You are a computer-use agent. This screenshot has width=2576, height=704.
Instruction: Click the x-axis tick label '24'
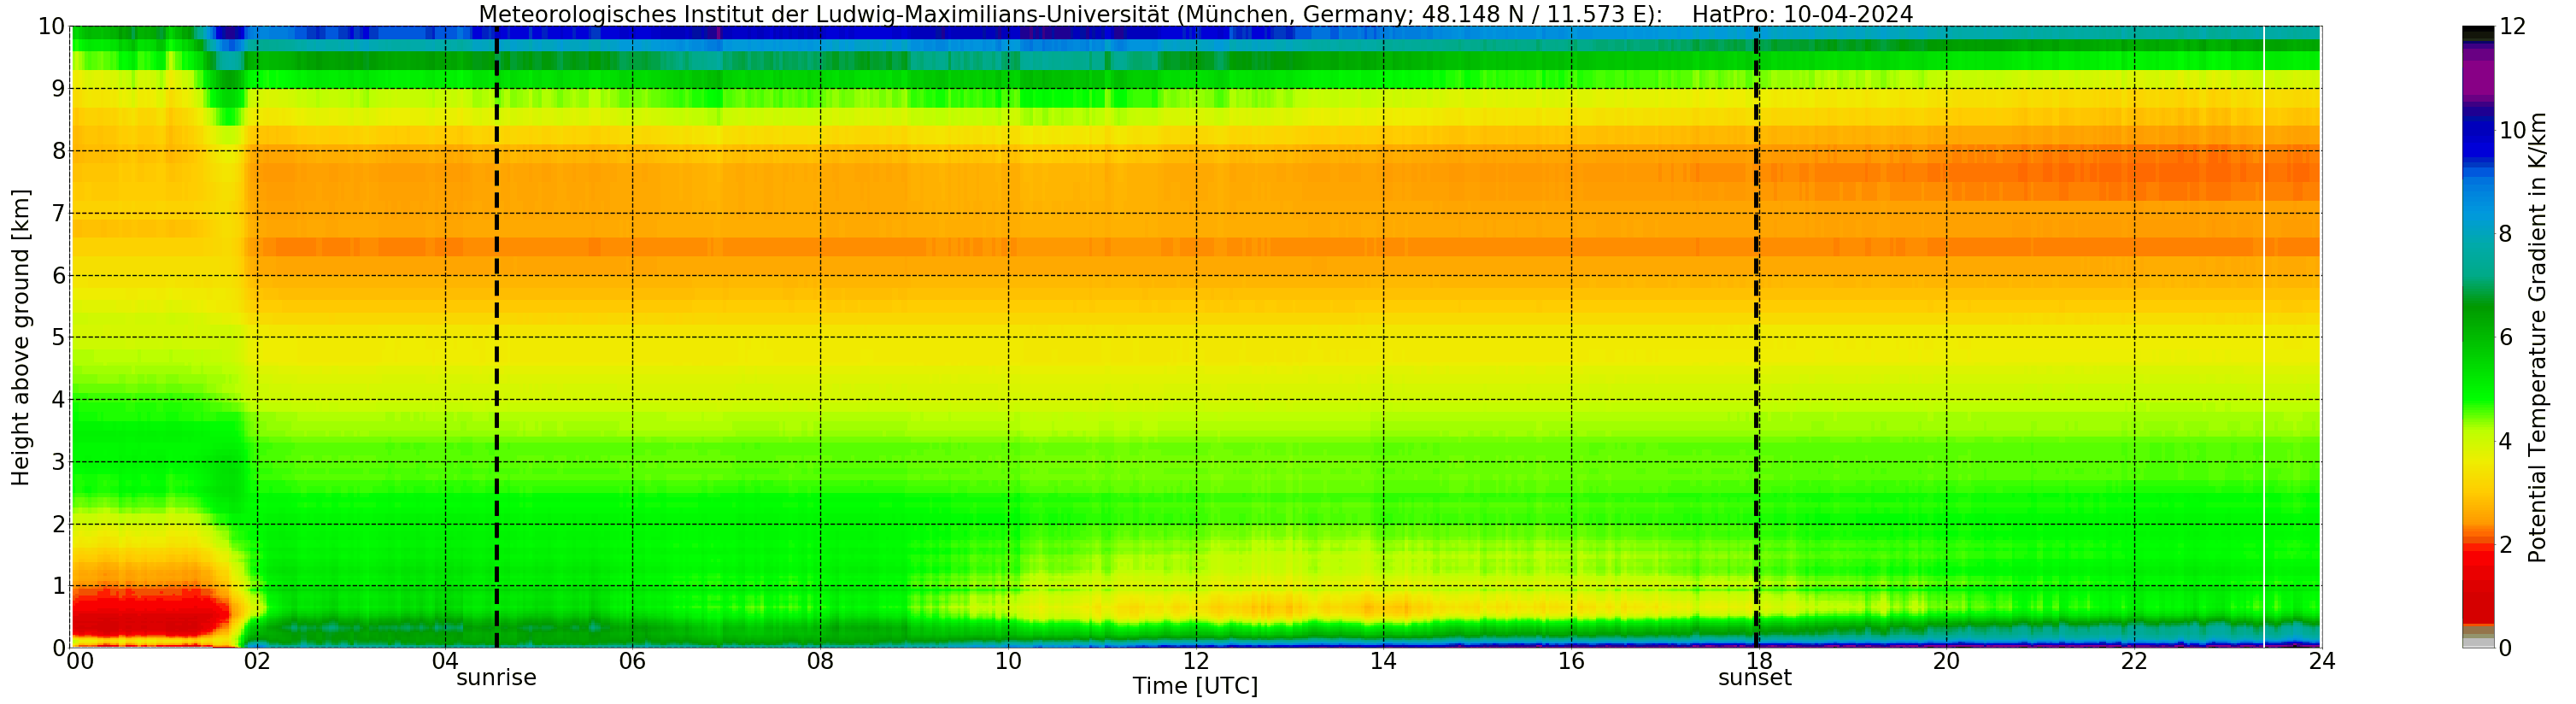pos(2322,661)
